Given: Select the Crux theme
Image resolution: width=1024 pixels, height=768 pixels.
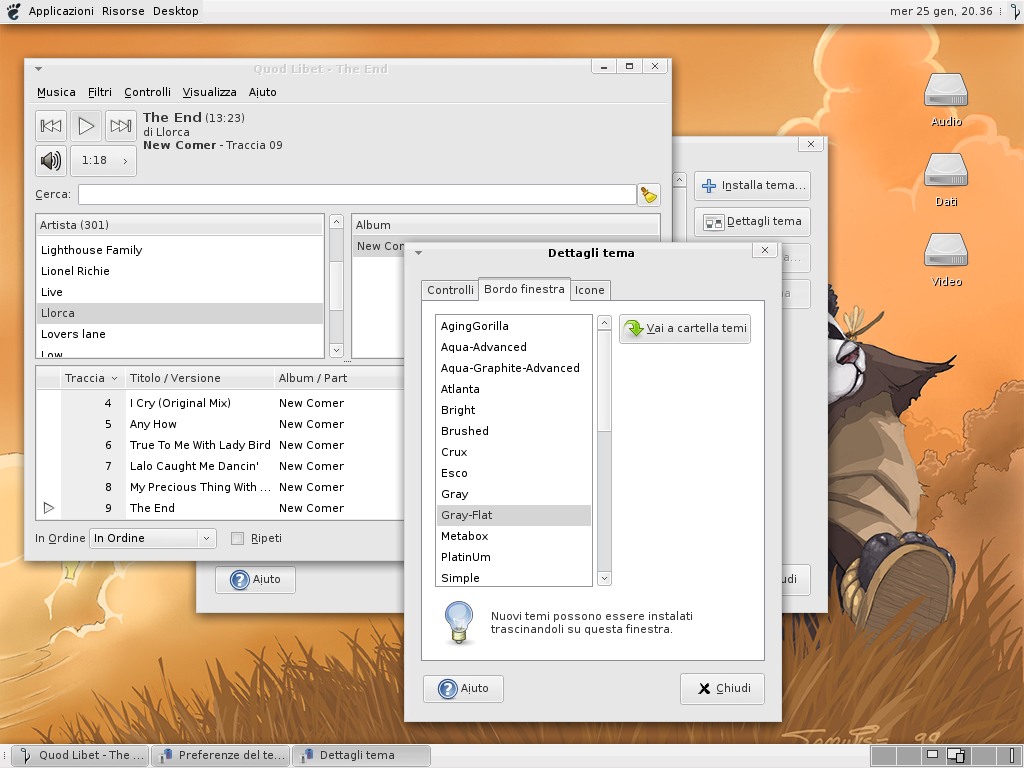Looking at the screenshot, I should 514,452.
